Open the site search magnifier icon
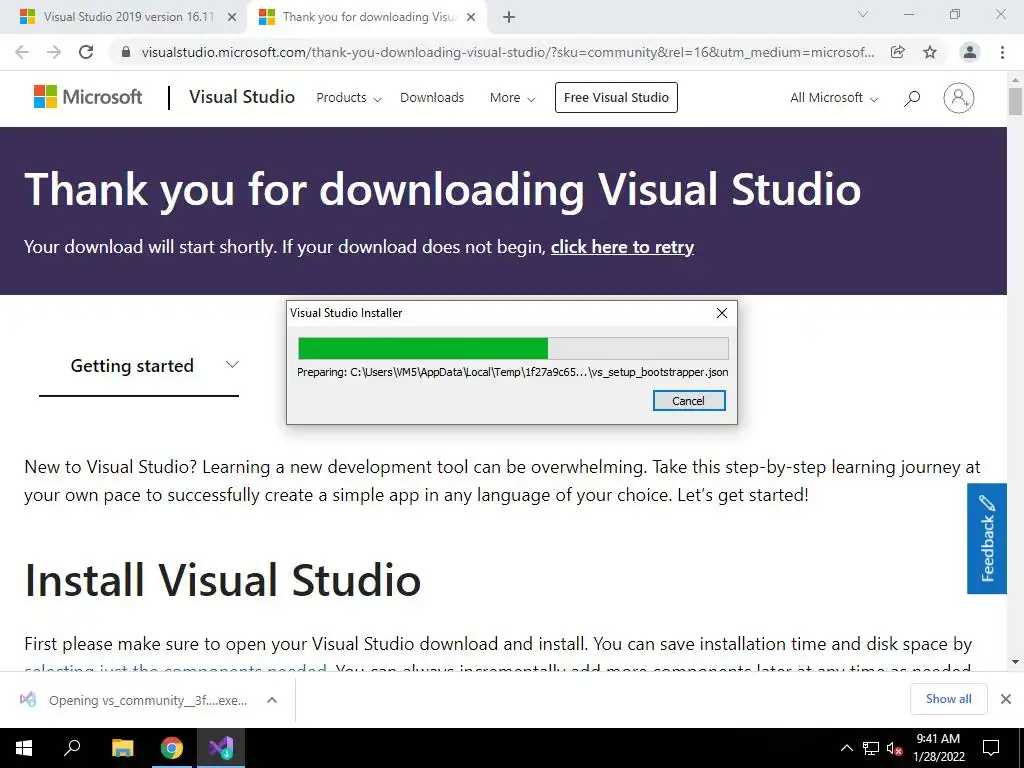Viewport: 1024px width, 768px height. (912, 98)
